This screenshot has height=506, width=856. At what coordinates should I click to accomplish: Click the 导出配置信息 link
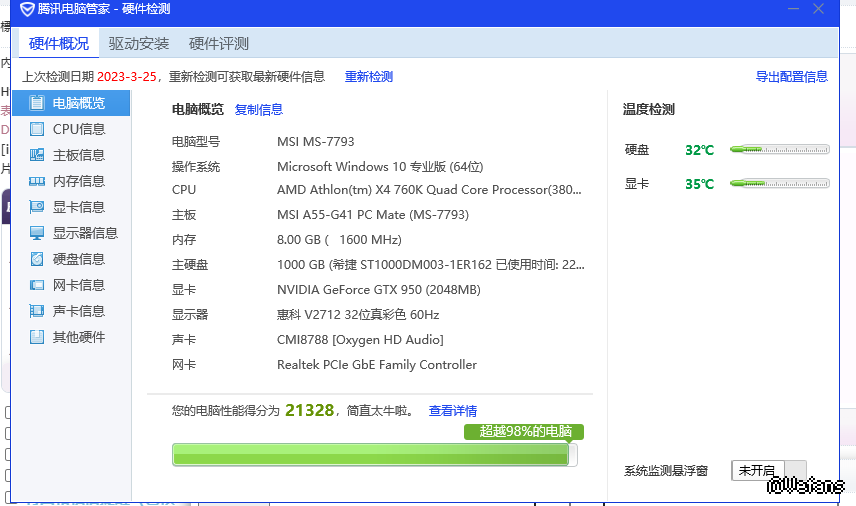[x=791, y=76]
